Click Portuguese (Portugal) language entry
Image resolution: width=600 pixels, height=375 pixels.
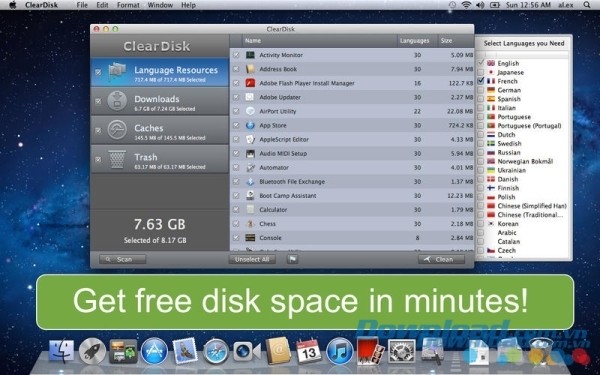(x=529, y=126)
